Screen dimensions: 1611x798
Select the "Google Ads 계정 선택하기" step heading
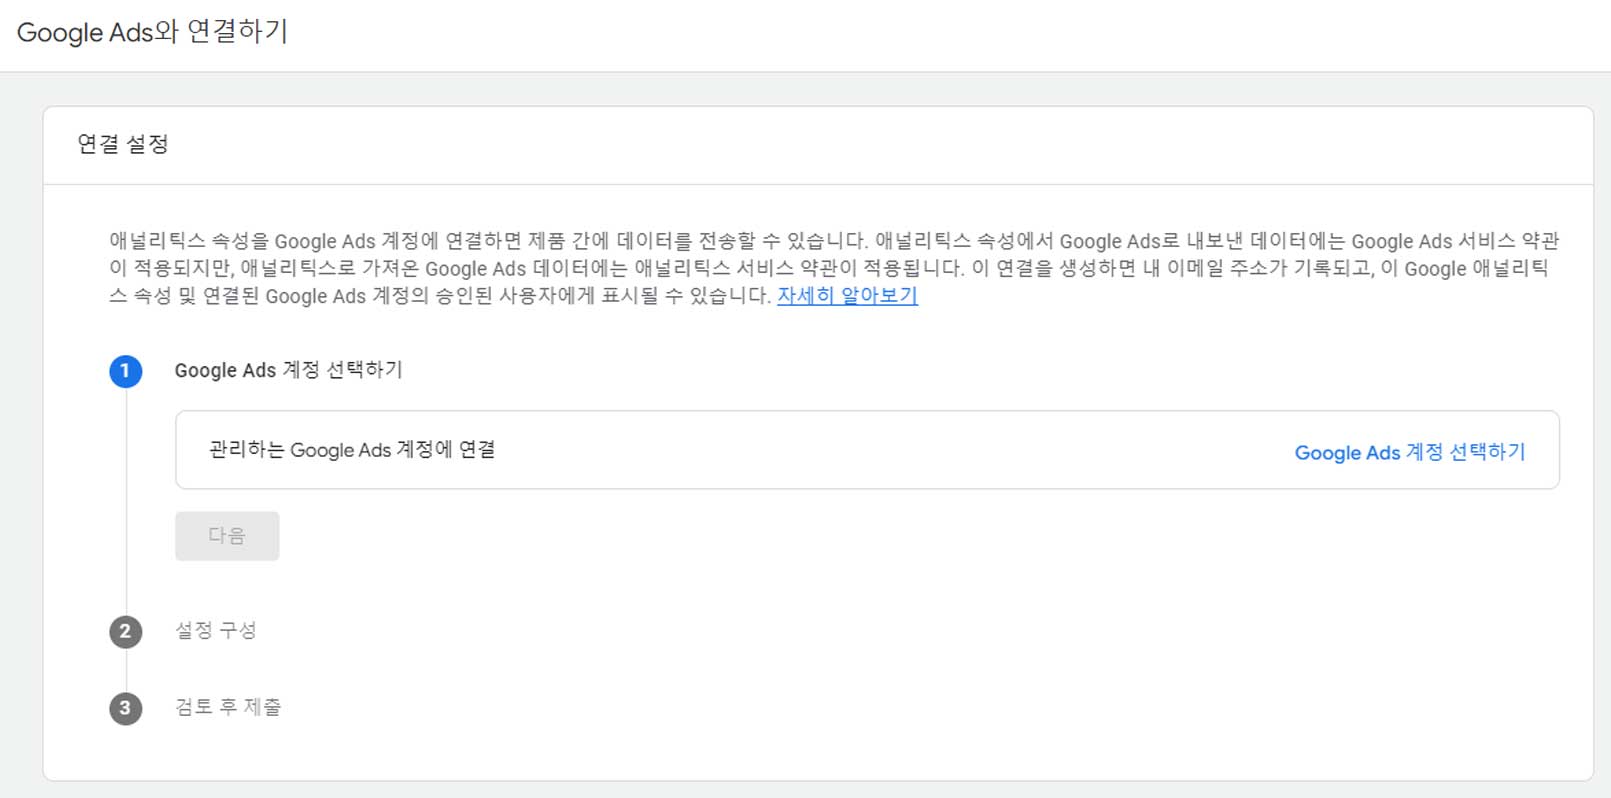(288, 370)
